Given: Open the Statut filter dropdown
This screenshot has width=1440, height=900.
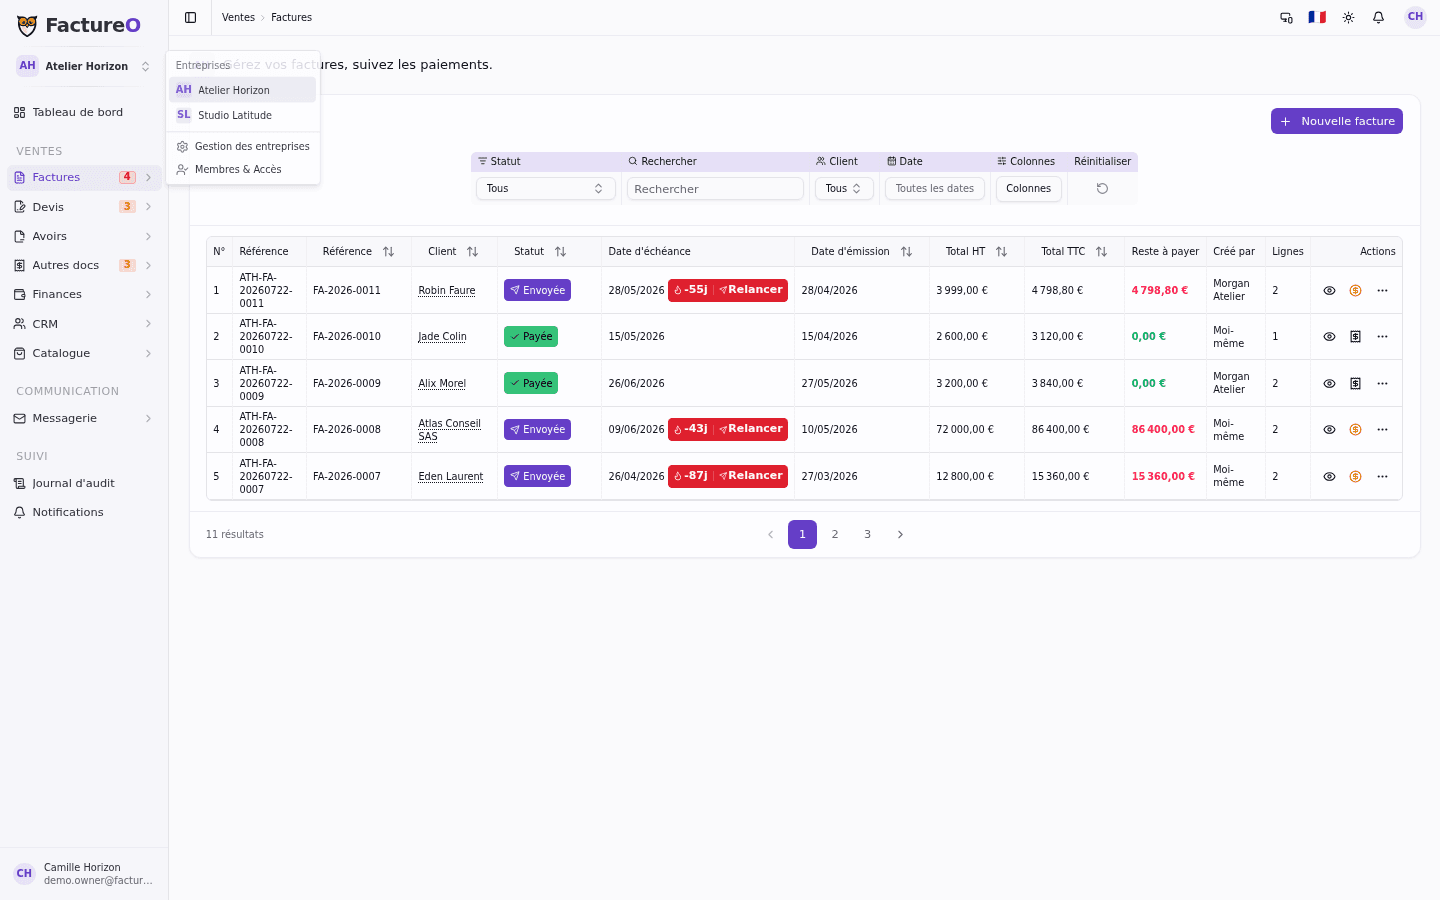Looking at the screenshot, I should [545, 188].
